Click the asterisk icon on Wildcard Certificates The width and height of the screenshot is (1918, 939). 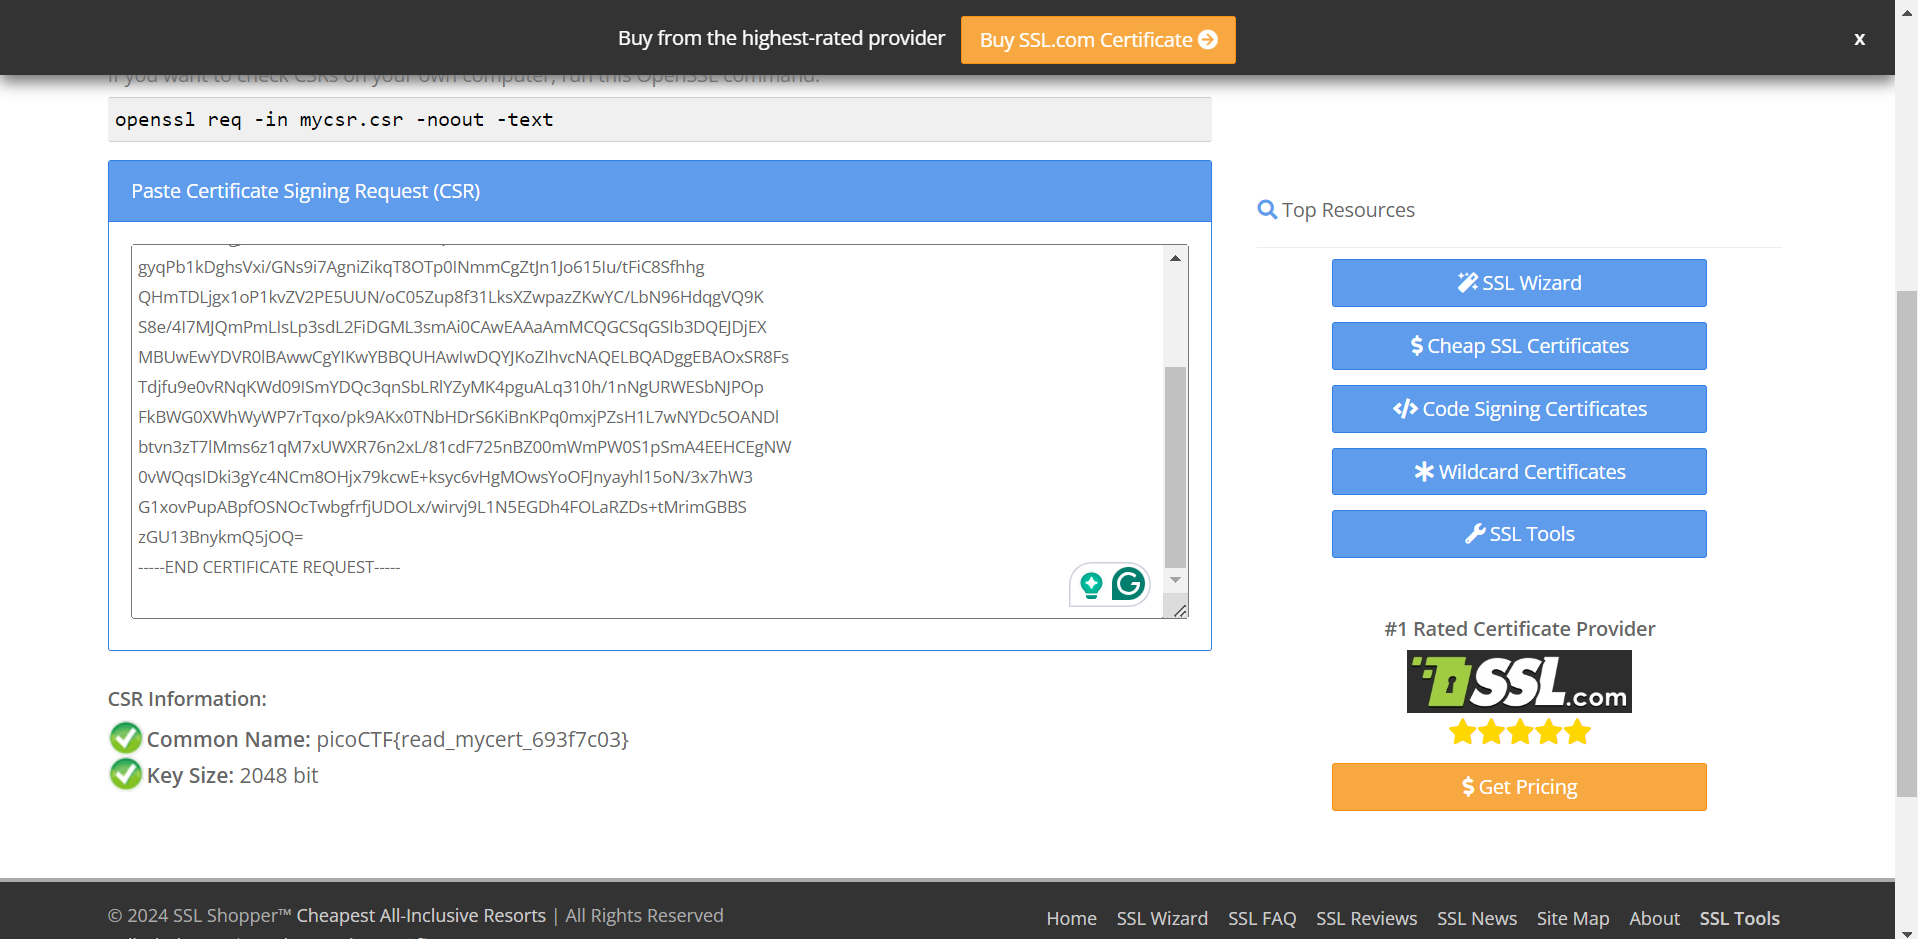coord(1424,472)
